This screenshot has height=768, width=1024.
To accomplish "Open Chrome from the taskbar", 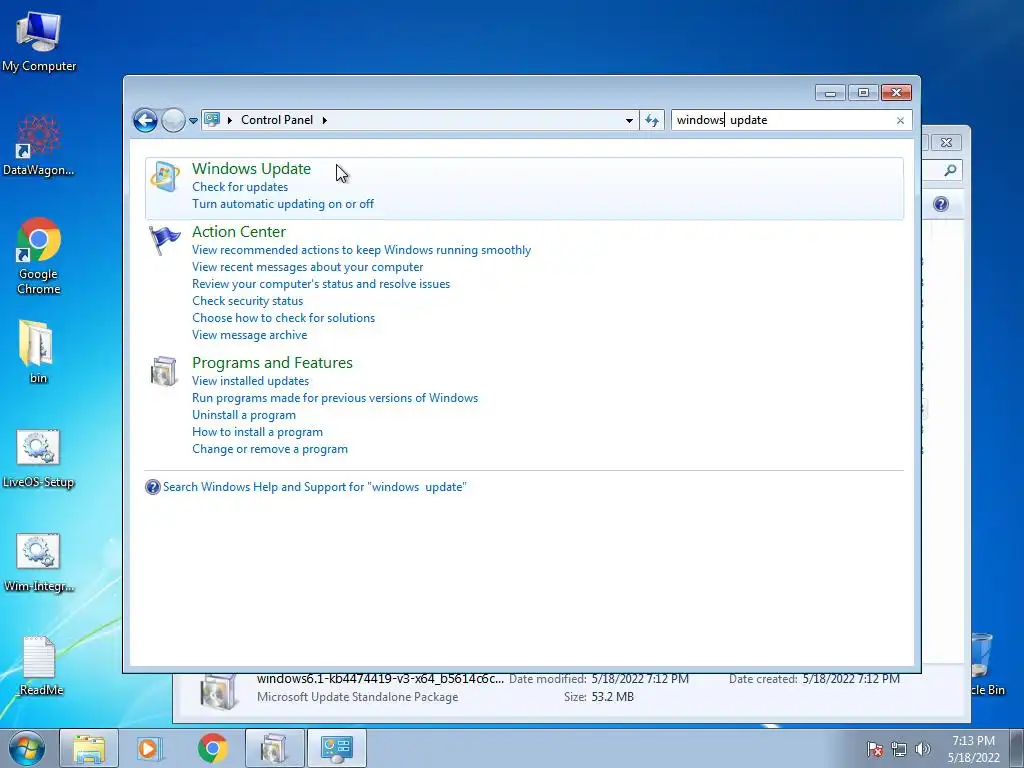I will [x=213, y=748].
